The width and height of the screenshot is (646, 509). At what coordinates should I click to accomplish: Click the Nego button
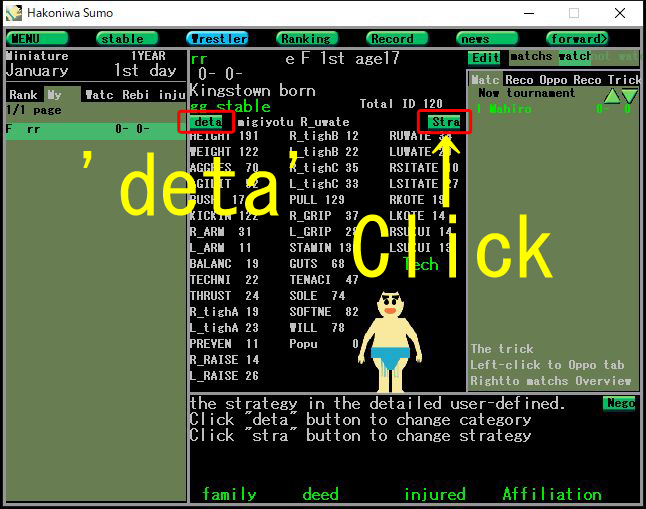619,403
